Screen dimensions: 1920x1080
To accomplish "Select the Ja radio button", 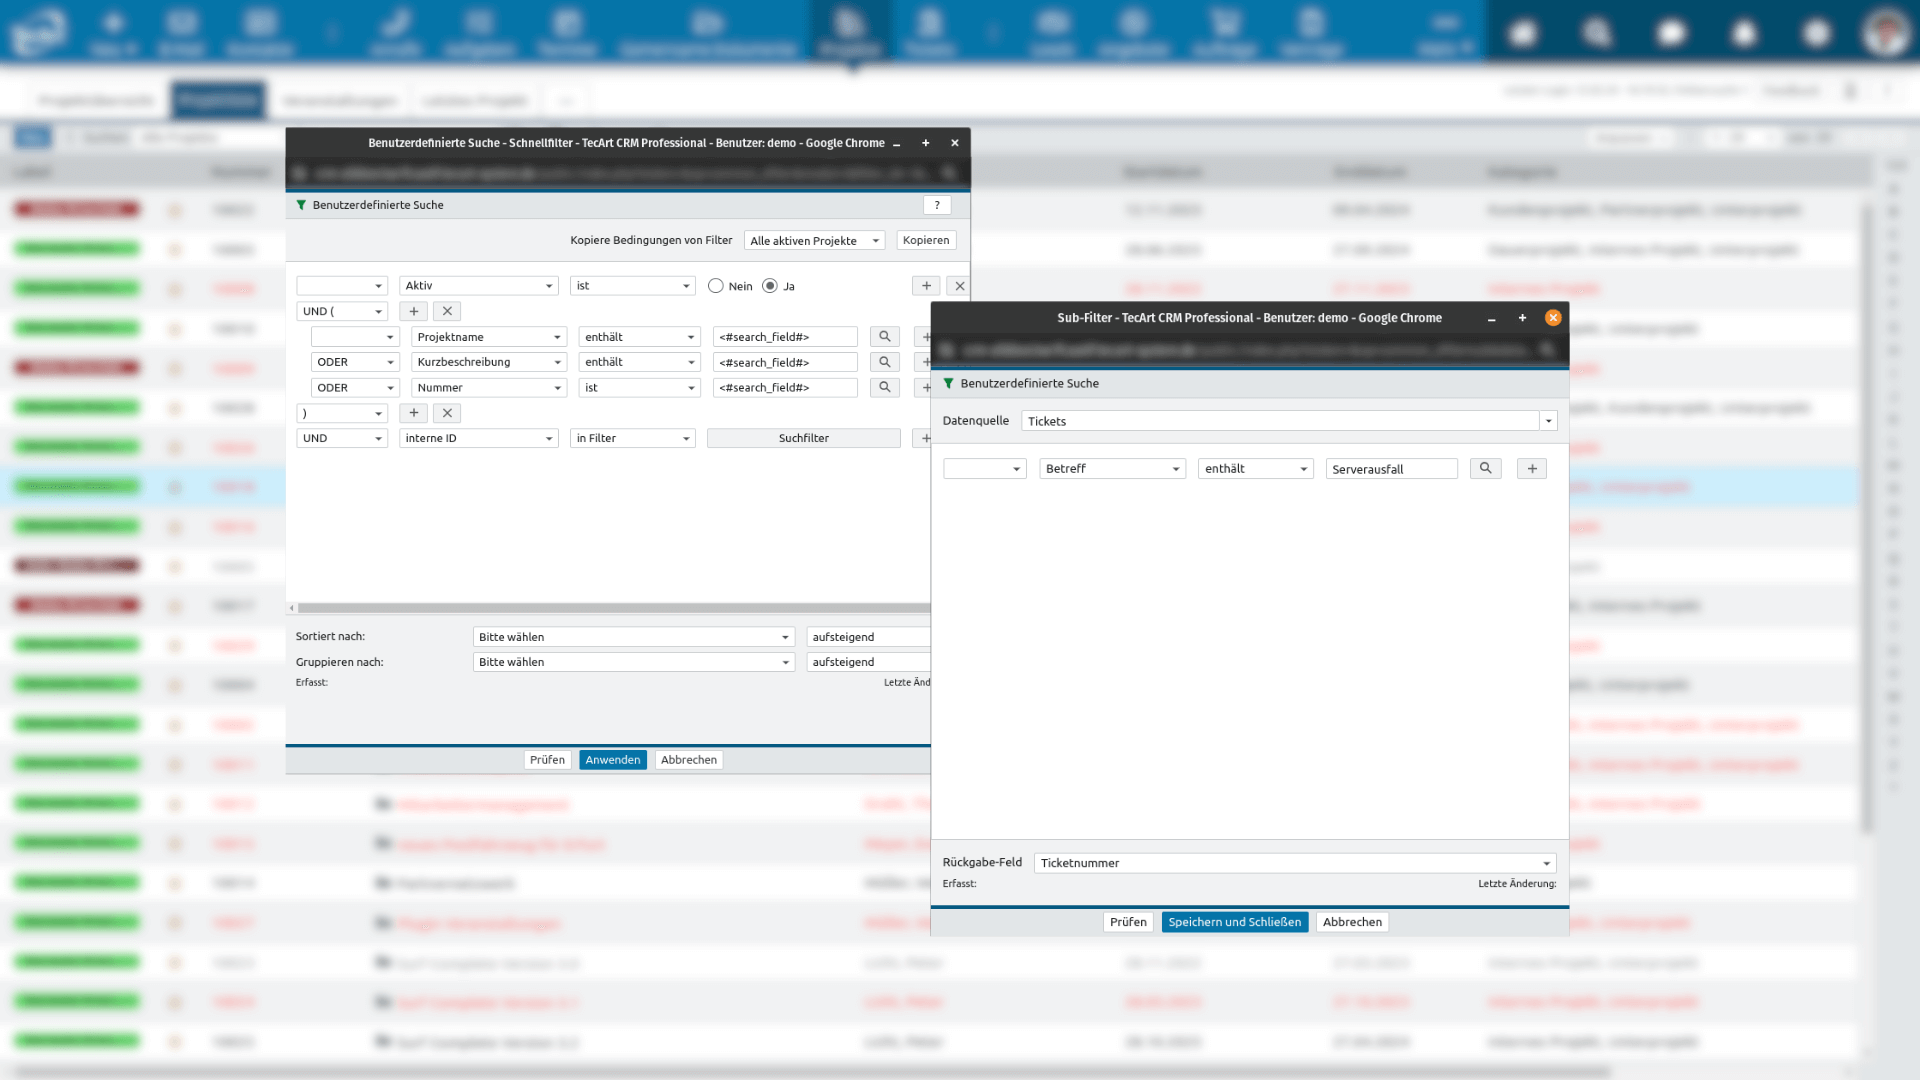I will pos(769,286).
